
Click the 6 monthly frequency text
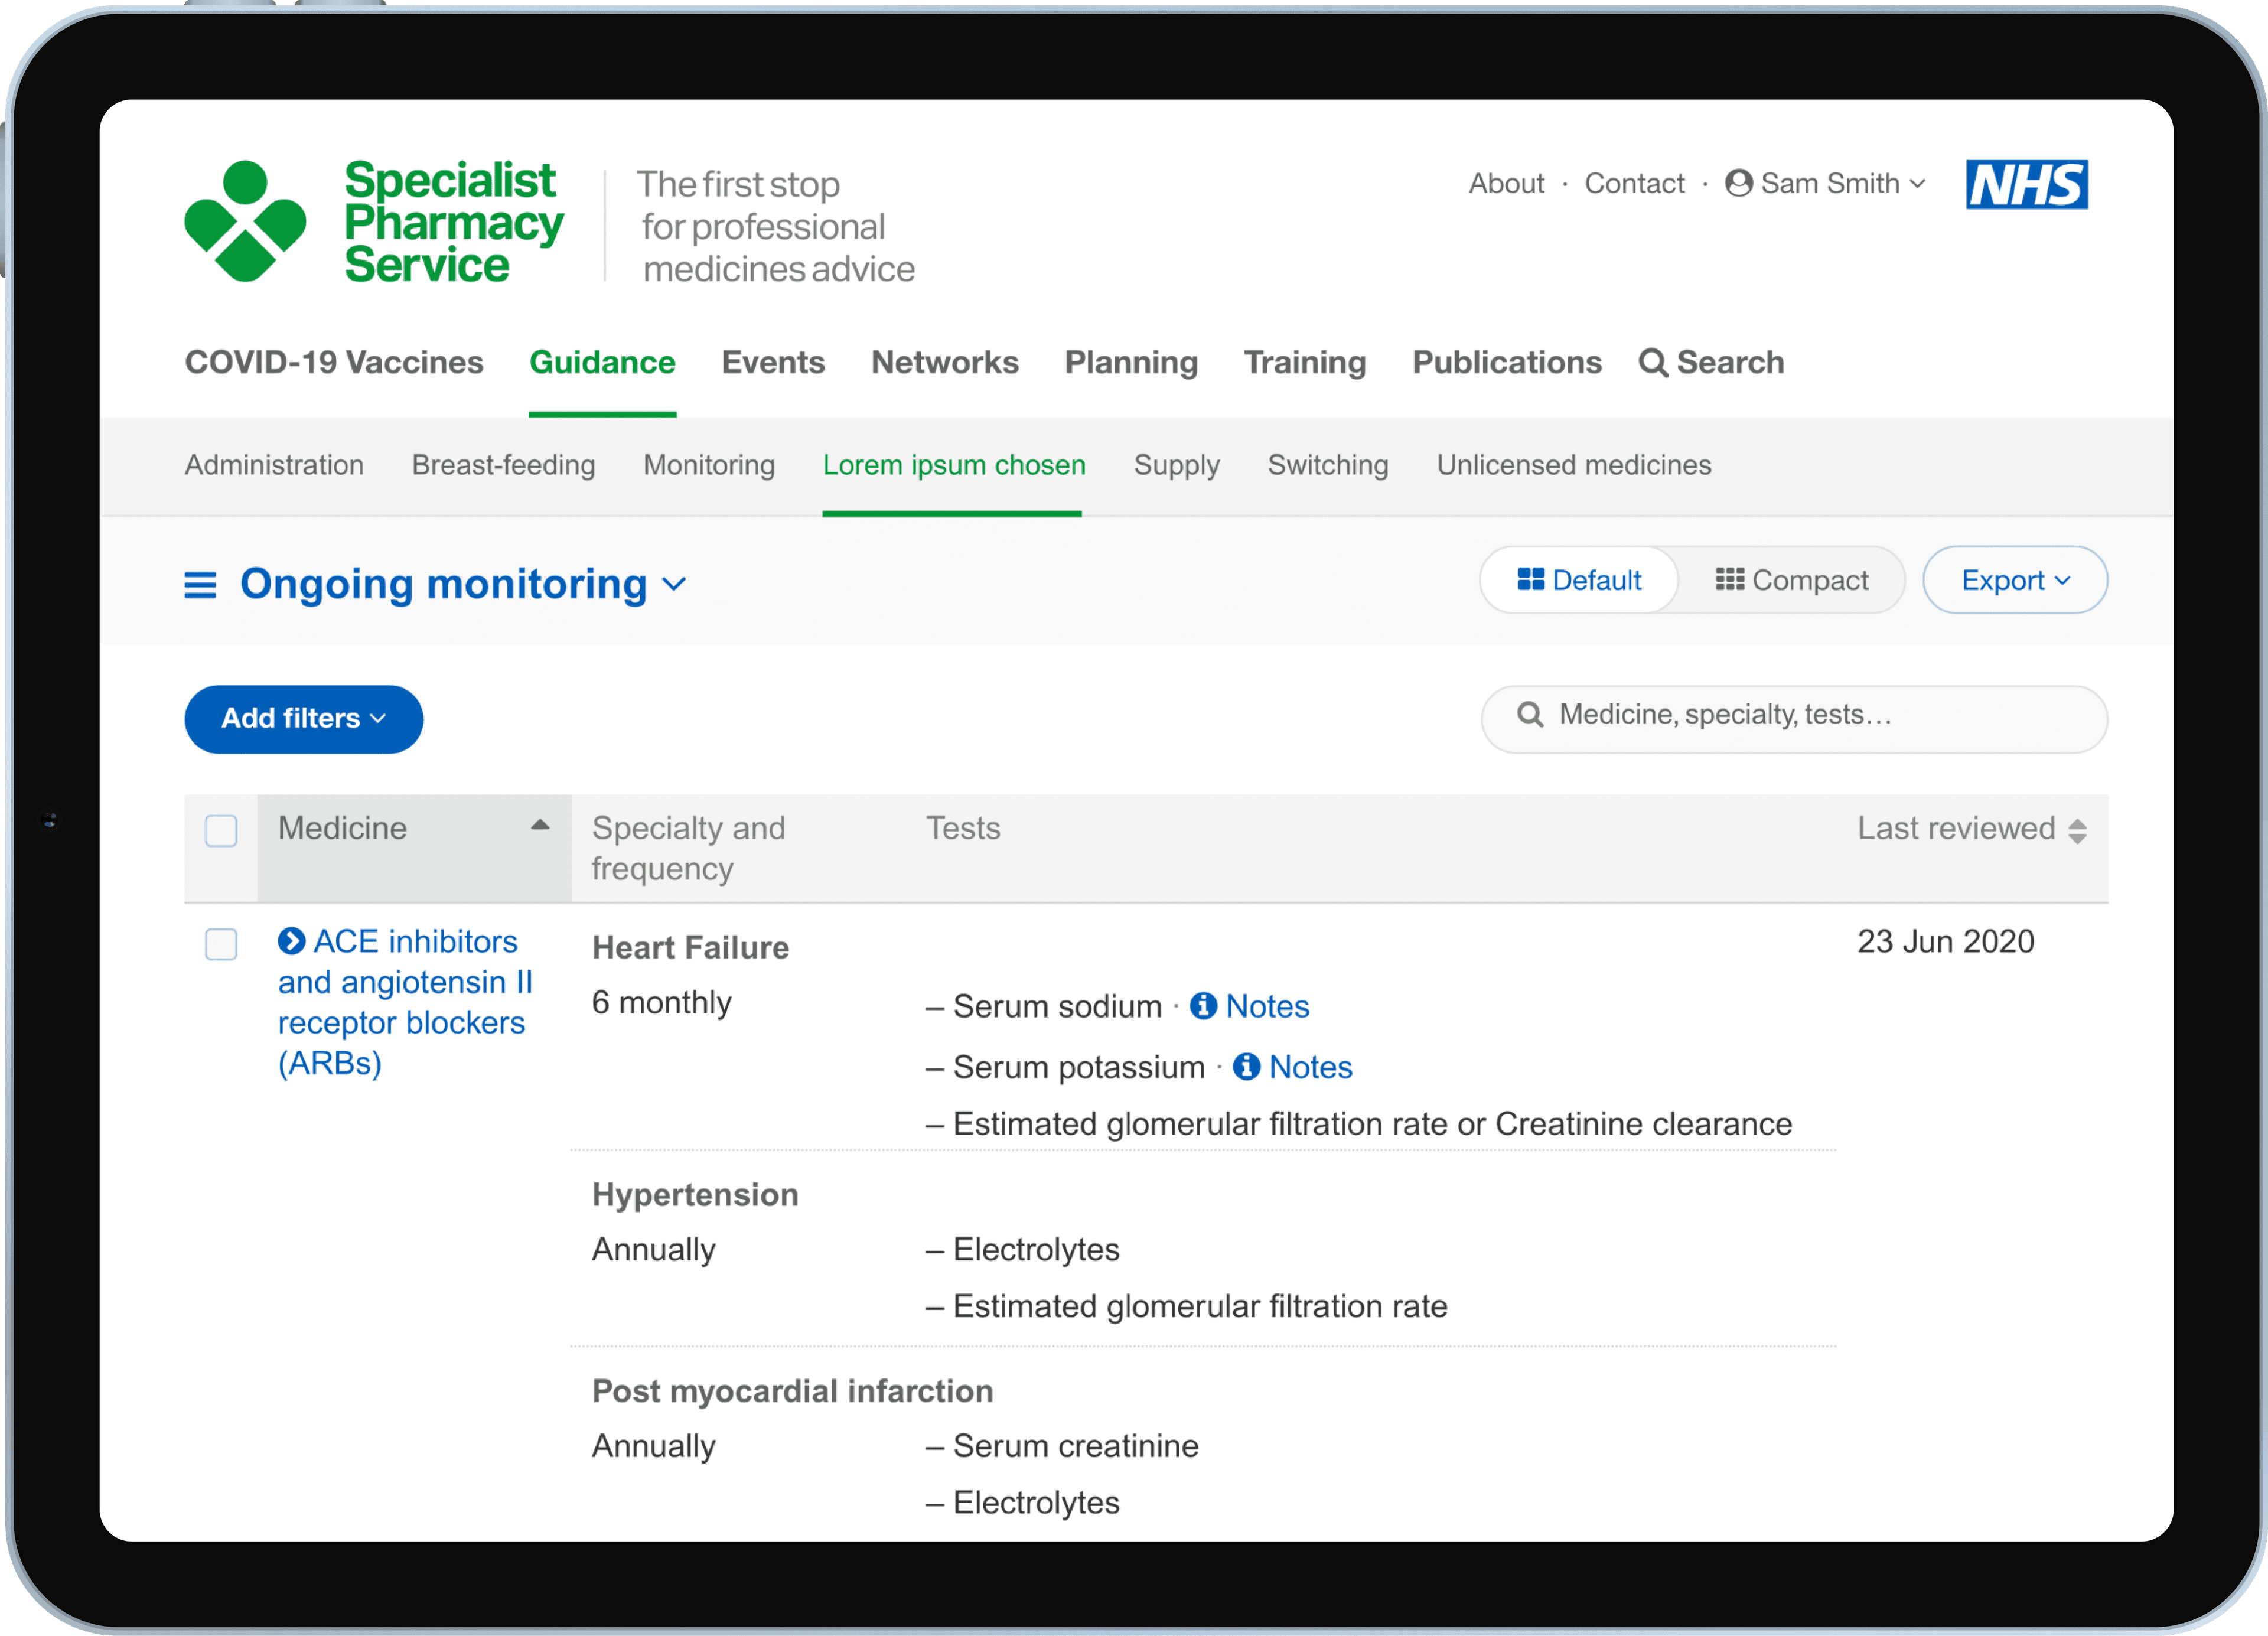[661, 1003]
